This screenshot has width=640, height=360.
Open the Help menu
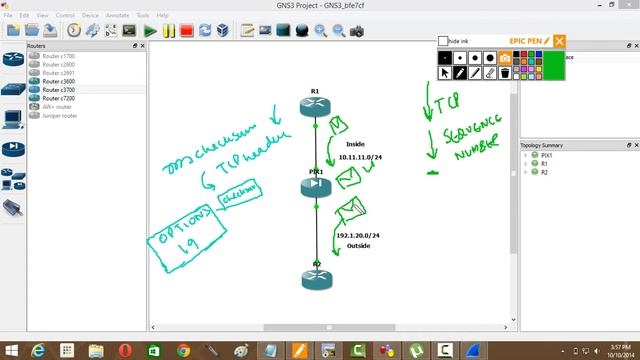point(162,15)
